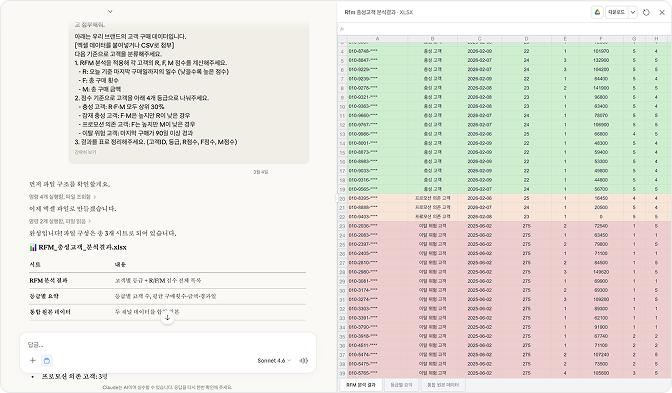Open the download options dropdown arrow
The width and height of the screenshot is (672, 393).
(x=633, y=12)
